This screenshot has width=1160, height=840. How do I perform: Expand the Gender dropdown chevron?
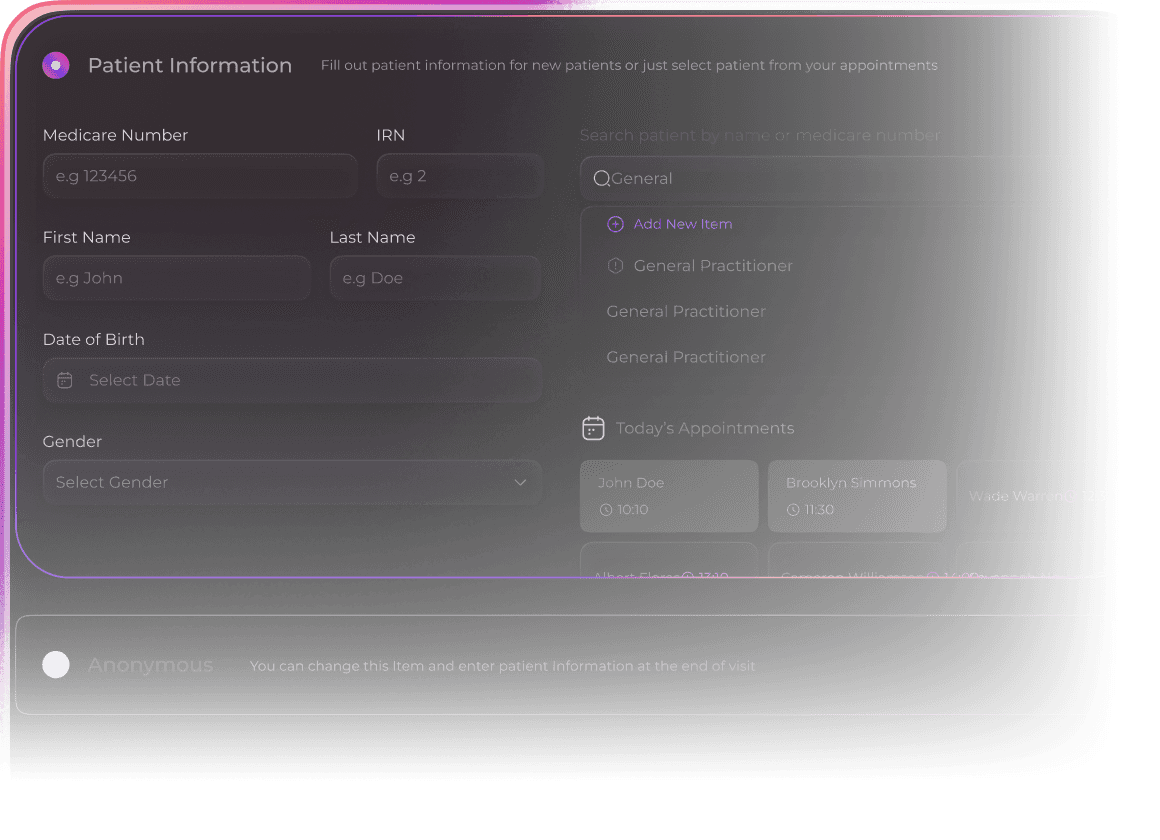[x=520, y=483]
